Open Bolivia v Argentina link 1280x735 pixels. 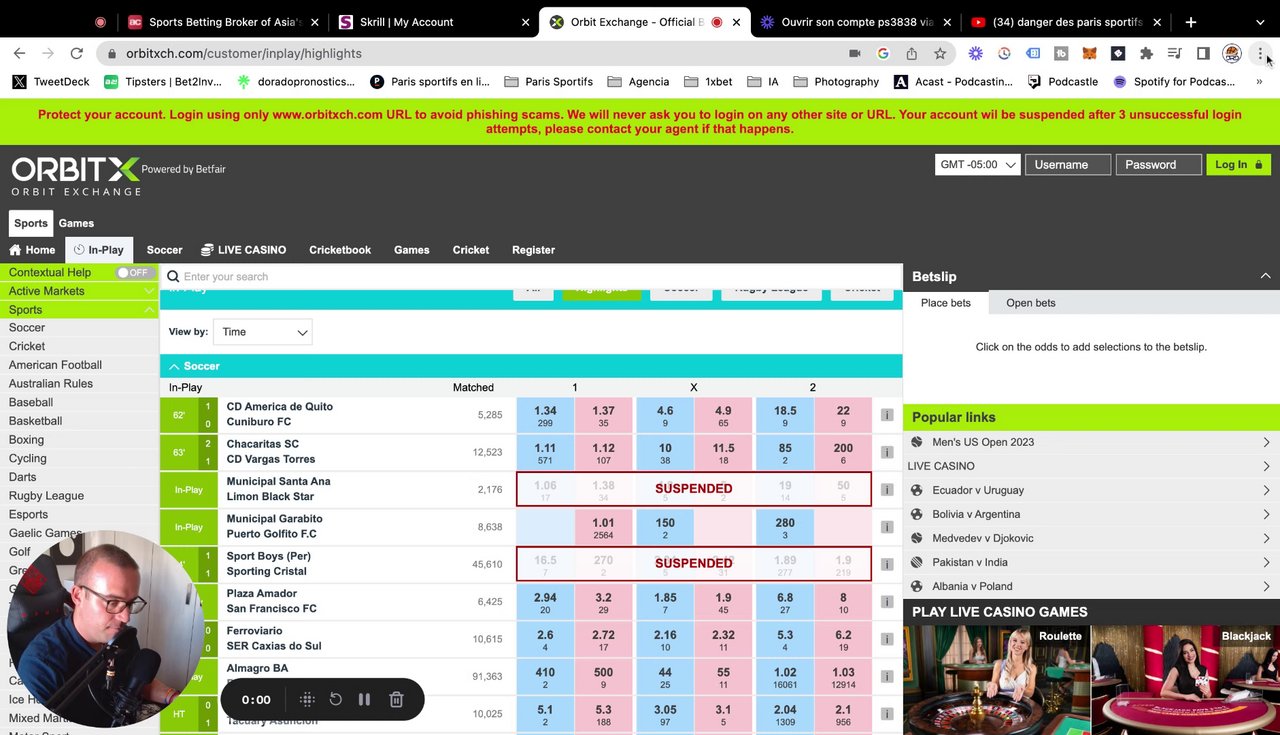coord(976,514)
